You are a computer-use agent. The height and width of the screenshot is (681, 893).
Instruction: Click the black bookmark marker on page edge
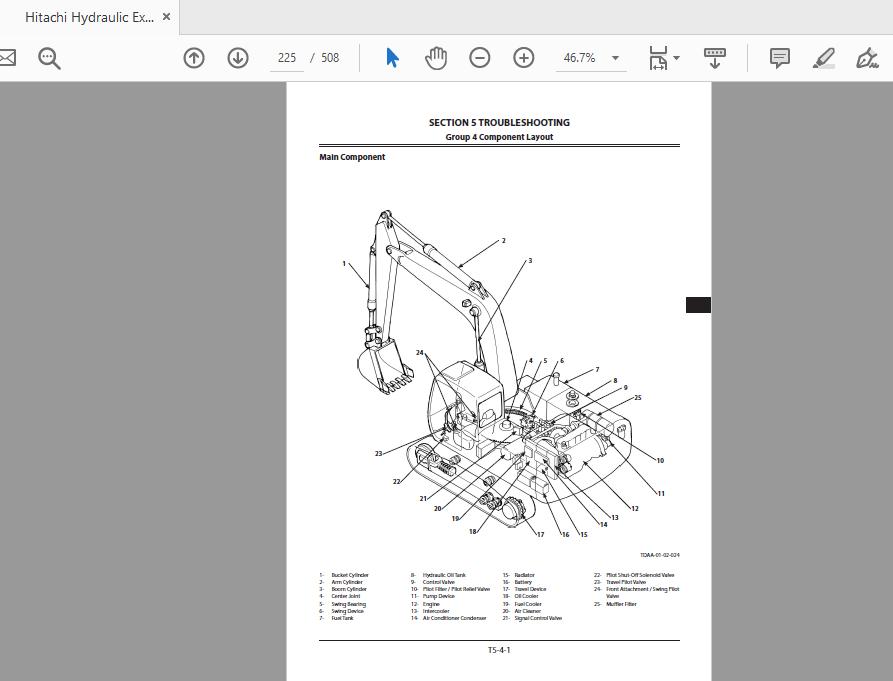pos(698,305)
